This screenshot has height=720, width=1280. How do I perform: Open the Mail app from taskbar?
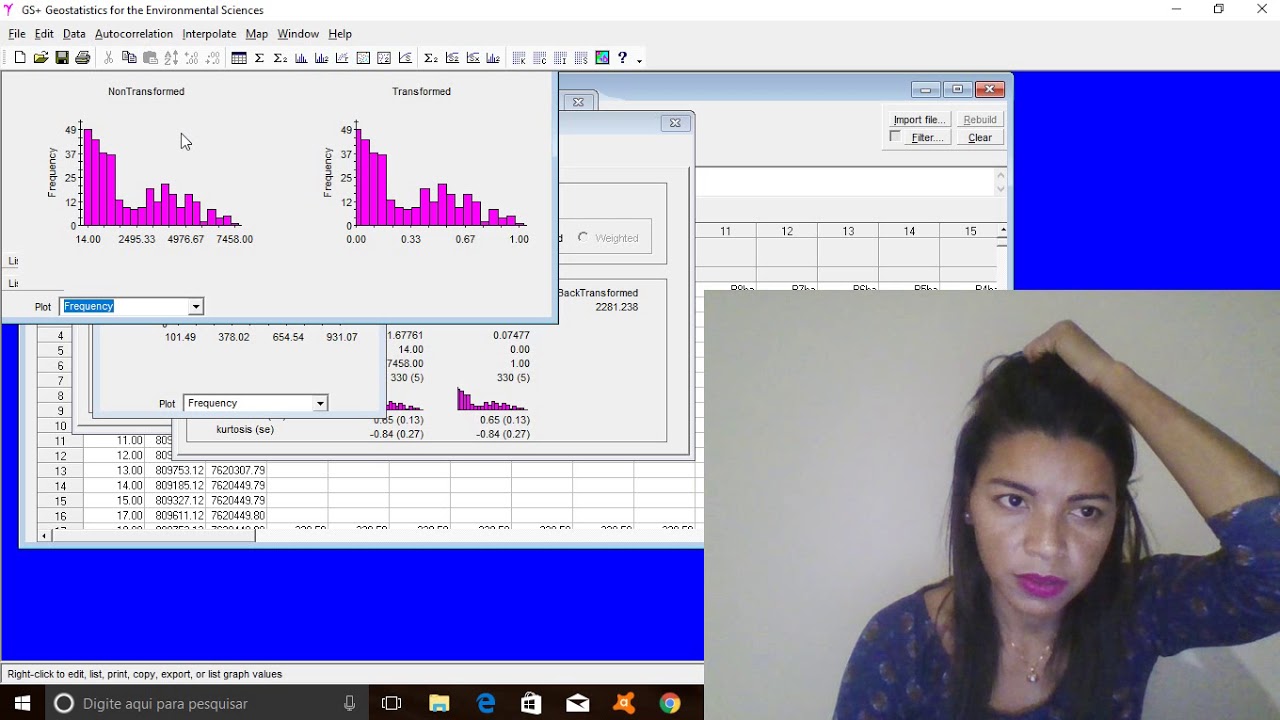[x=578, y=703]
